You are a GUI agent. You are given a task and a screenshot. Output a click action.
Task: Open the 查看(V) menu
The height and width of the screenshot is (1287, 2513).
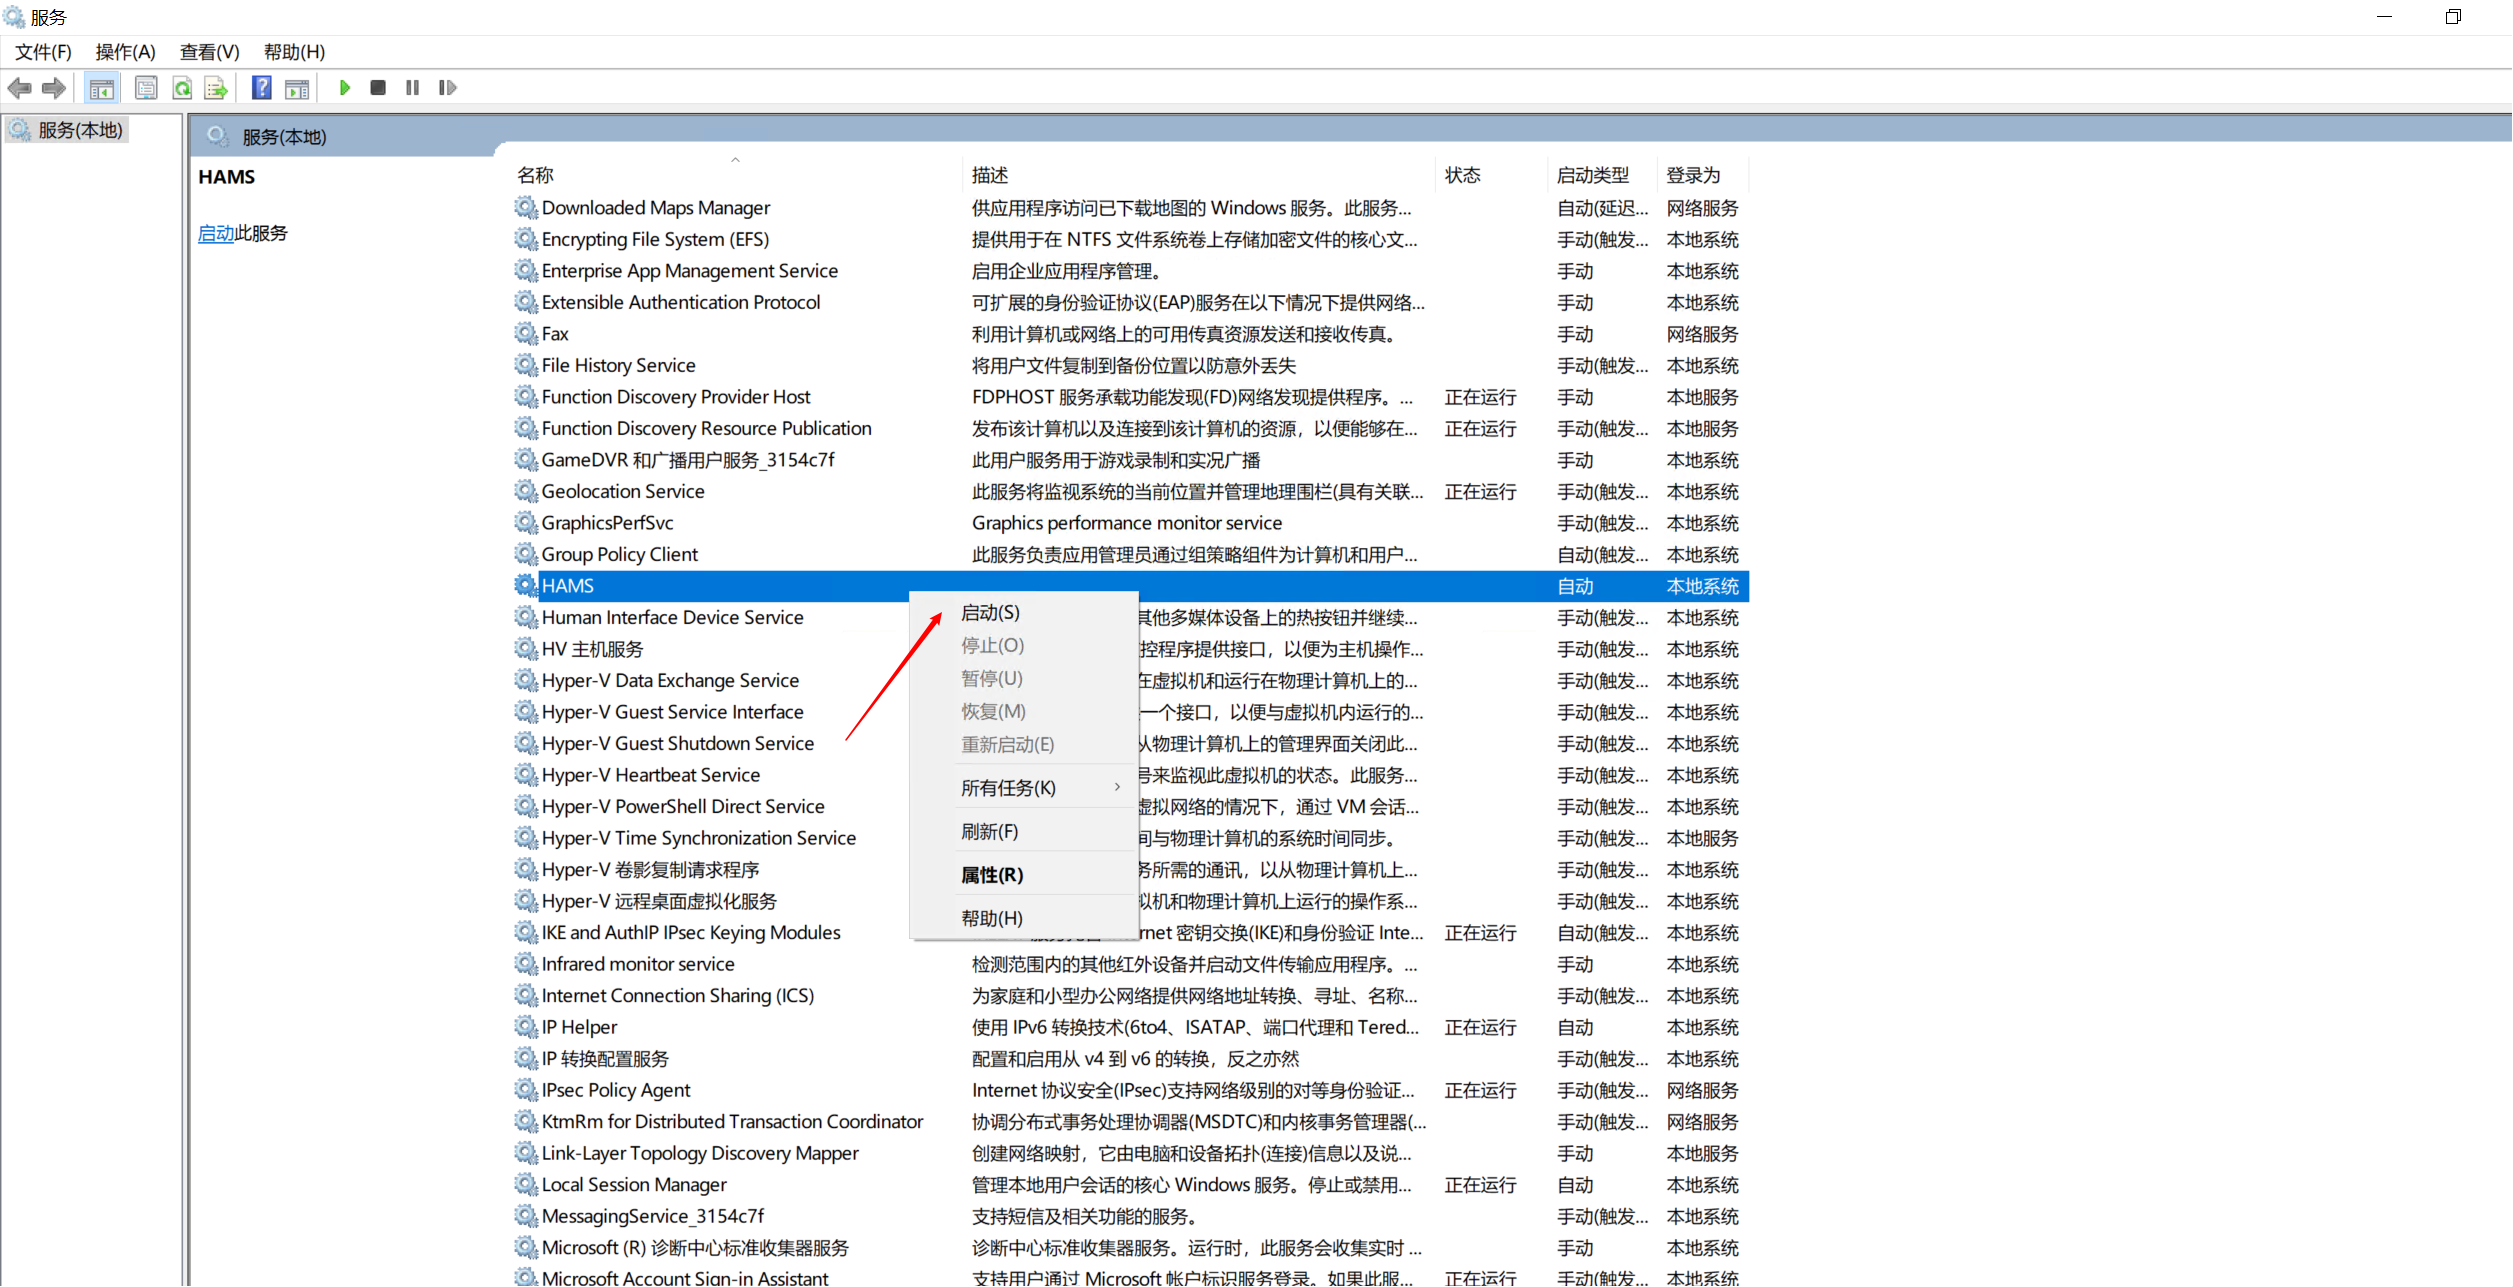tap(209, 52)
